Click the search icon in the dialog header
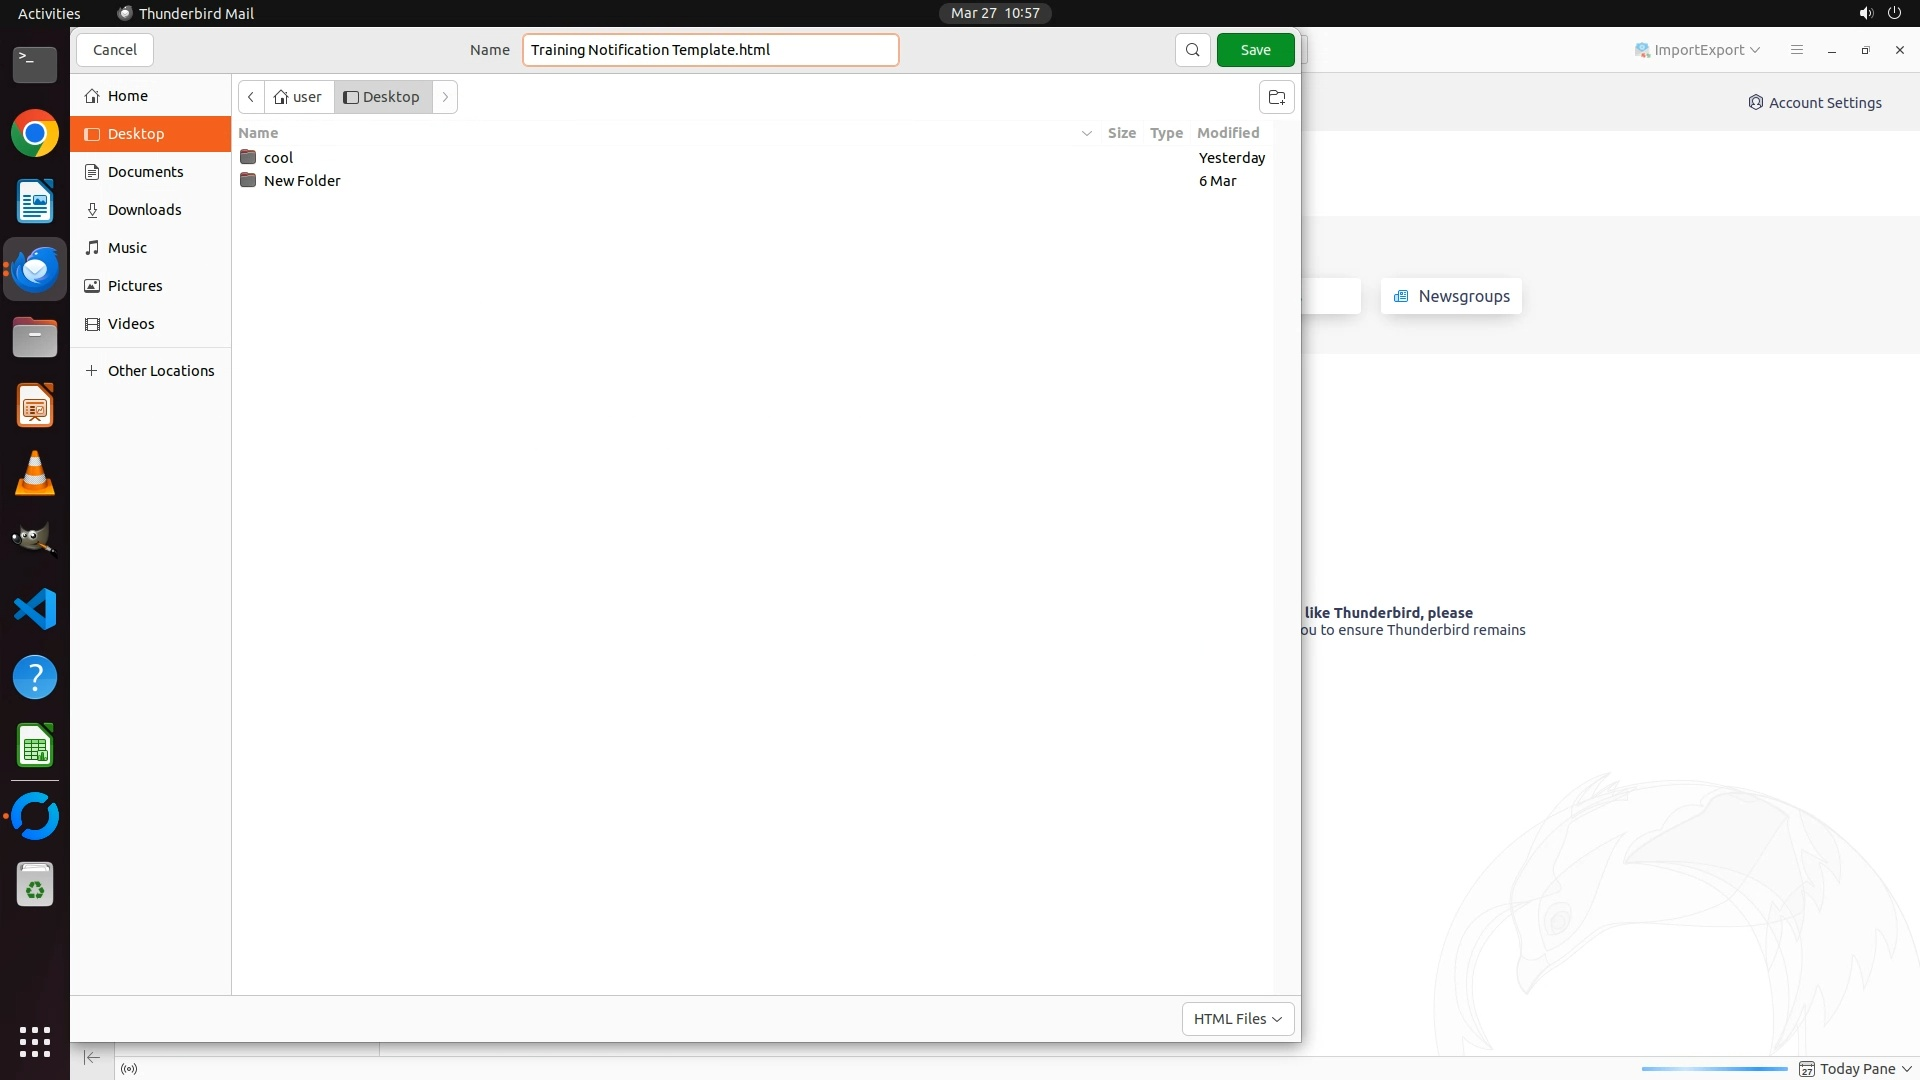1920x1080 pixels. pos(1192,50)
